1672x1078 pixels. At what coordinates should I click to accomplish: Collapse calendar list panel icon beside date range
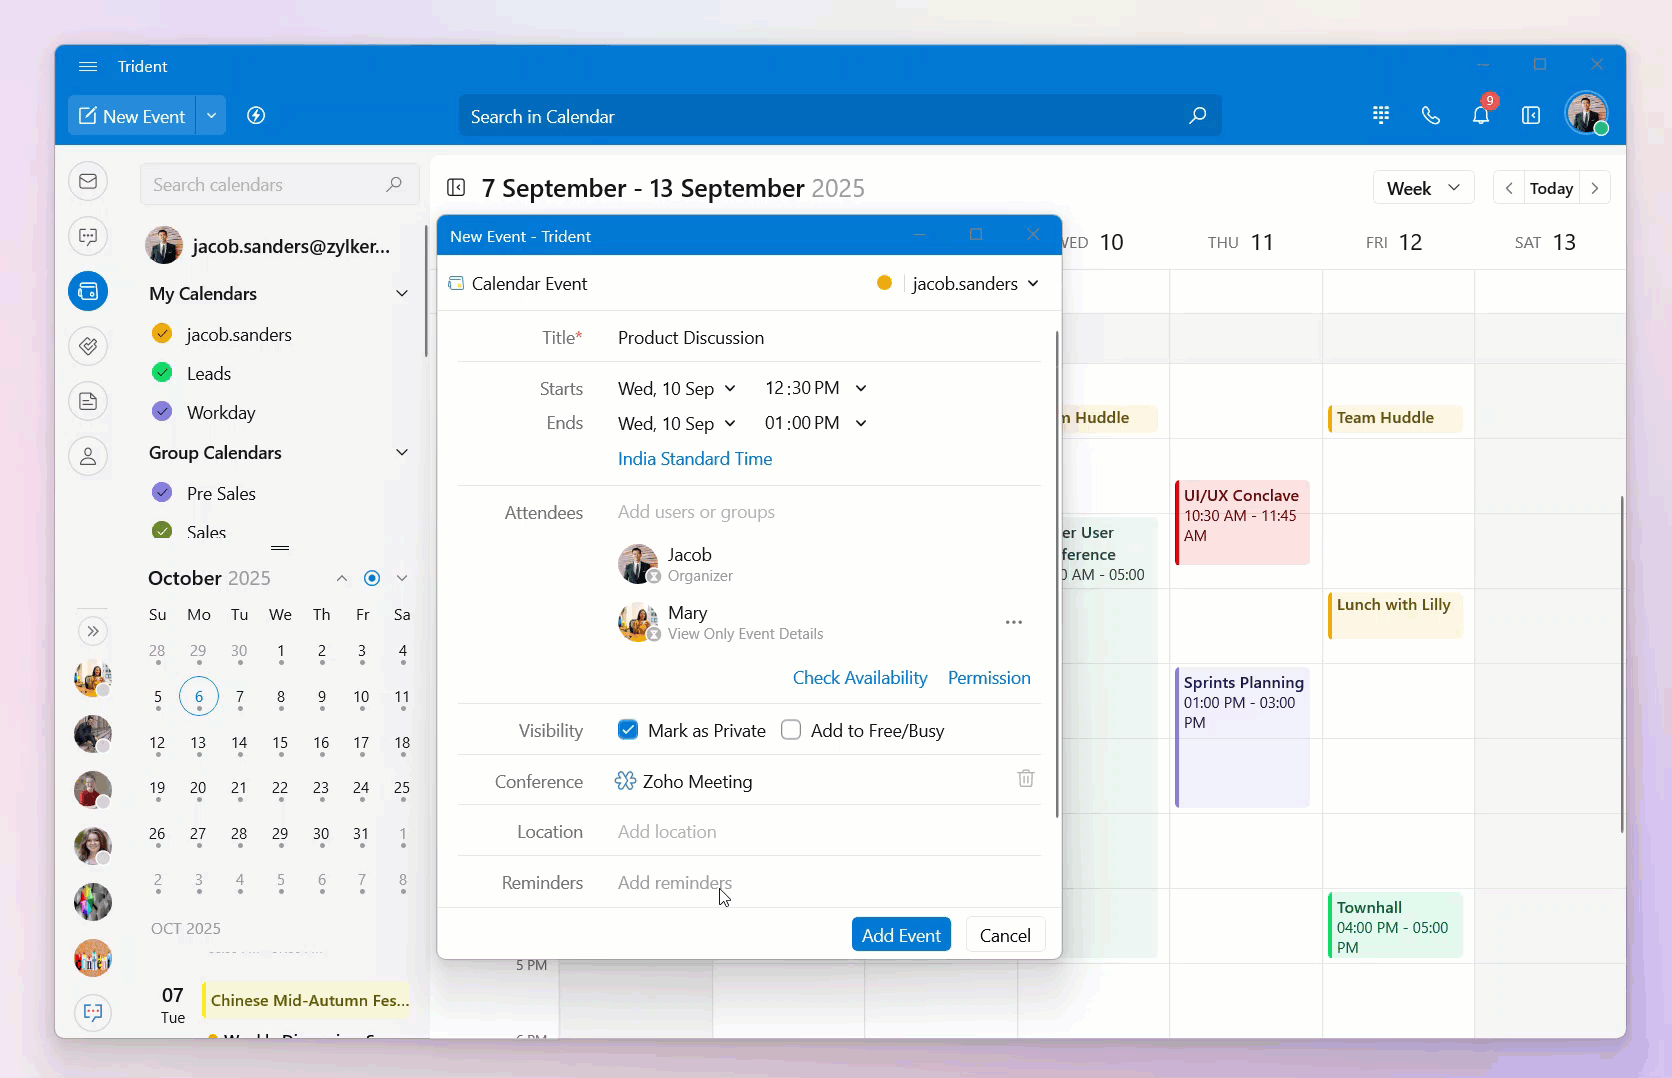coord(456,188)
